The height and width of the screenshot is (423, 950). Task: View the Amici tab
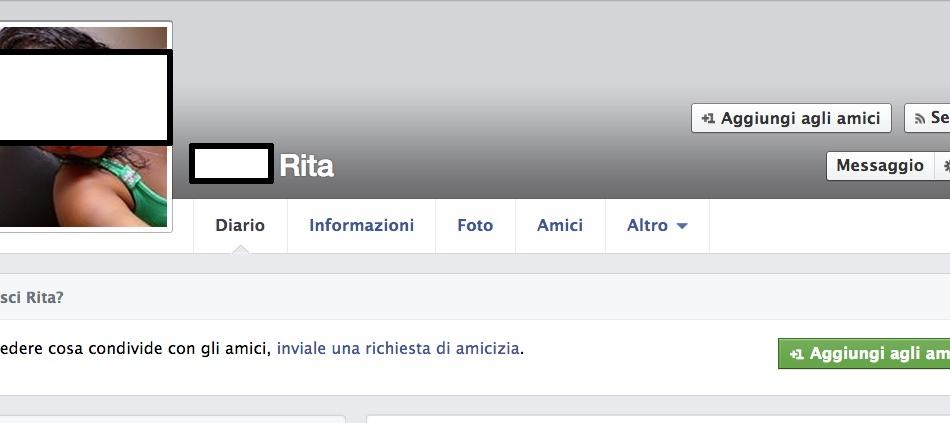tap(560, 225)
